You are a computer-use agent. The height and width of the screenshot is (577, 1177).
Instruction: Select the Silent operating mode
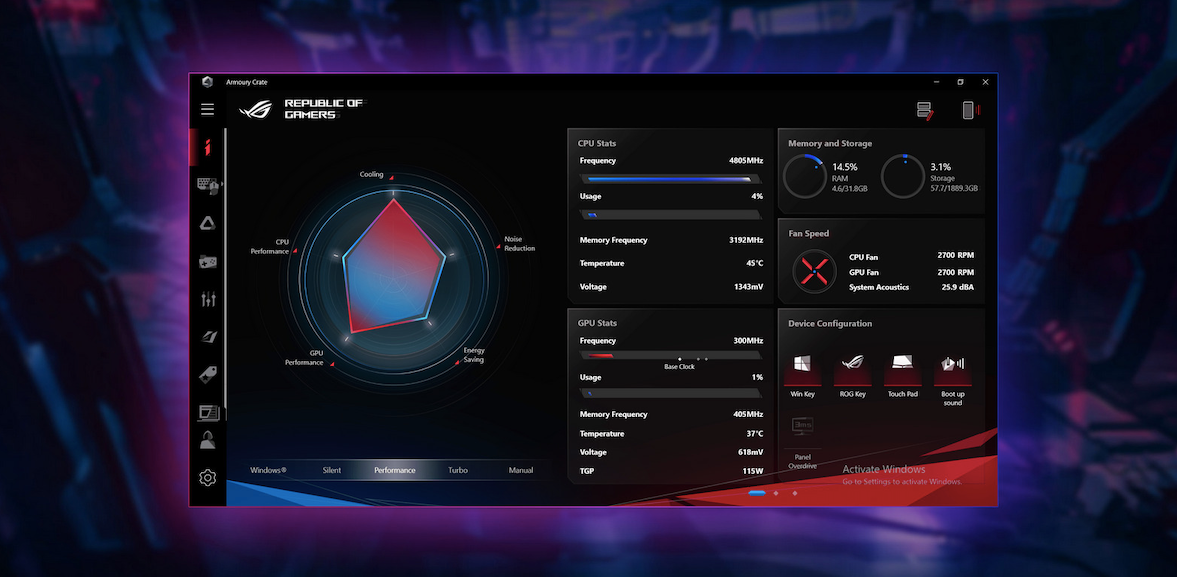click(332, 470)
